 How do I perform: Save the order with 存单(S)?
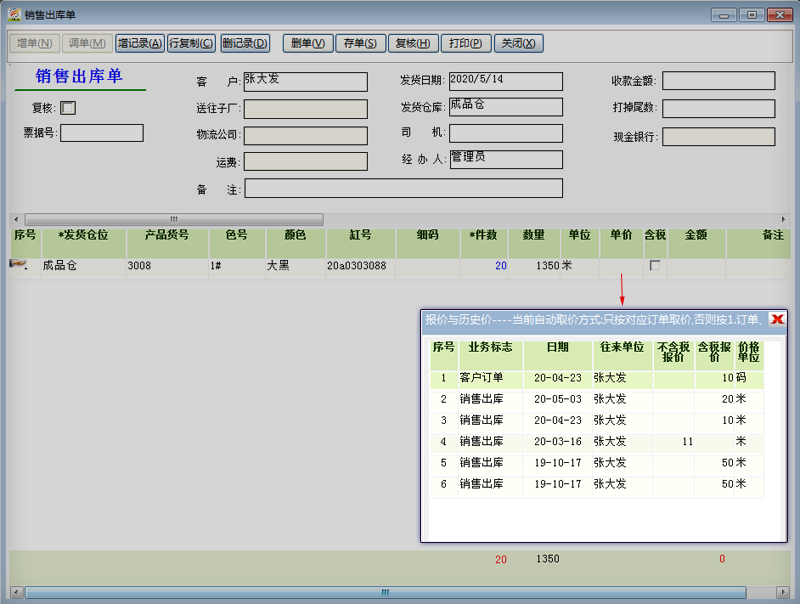click(x=359, y=43)
